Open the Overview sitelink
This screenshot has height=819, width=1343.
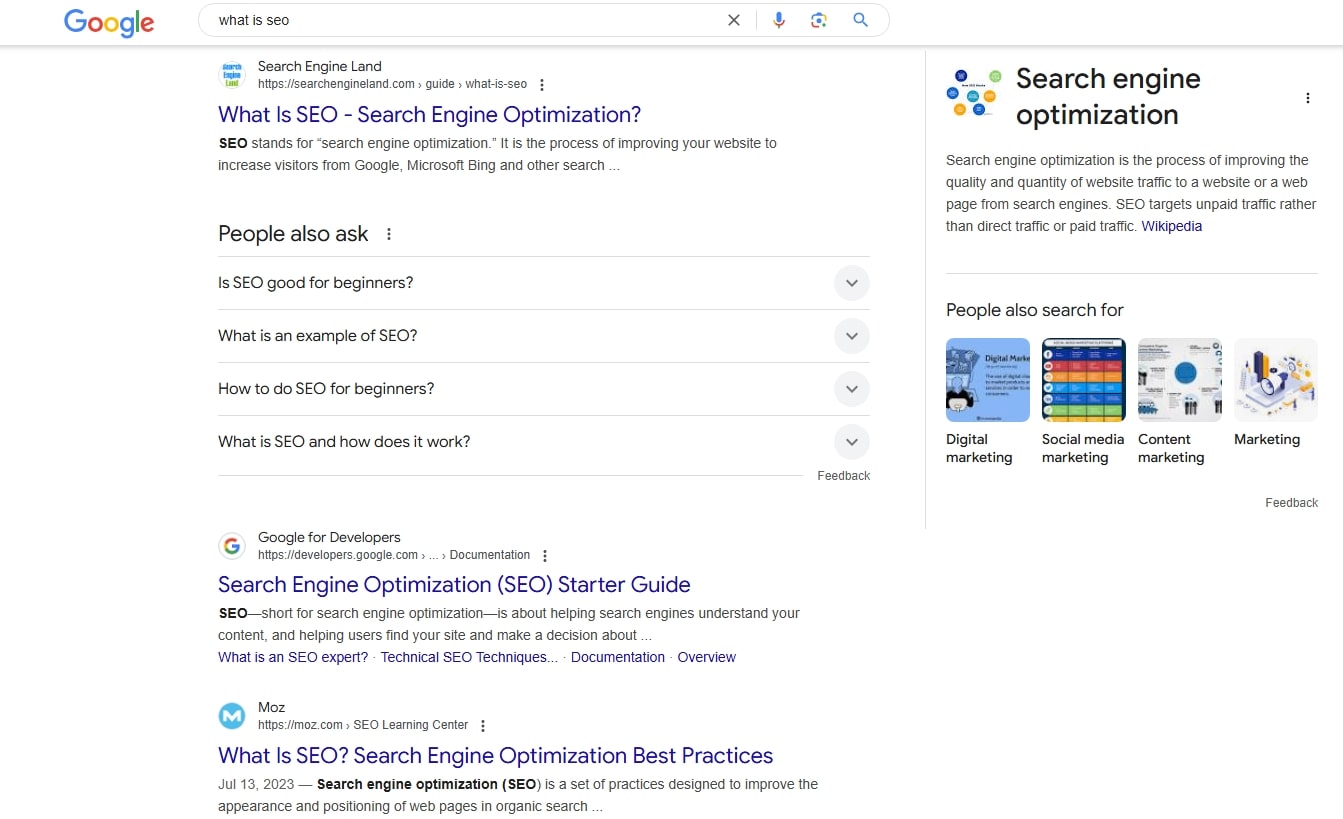[706, 657]
